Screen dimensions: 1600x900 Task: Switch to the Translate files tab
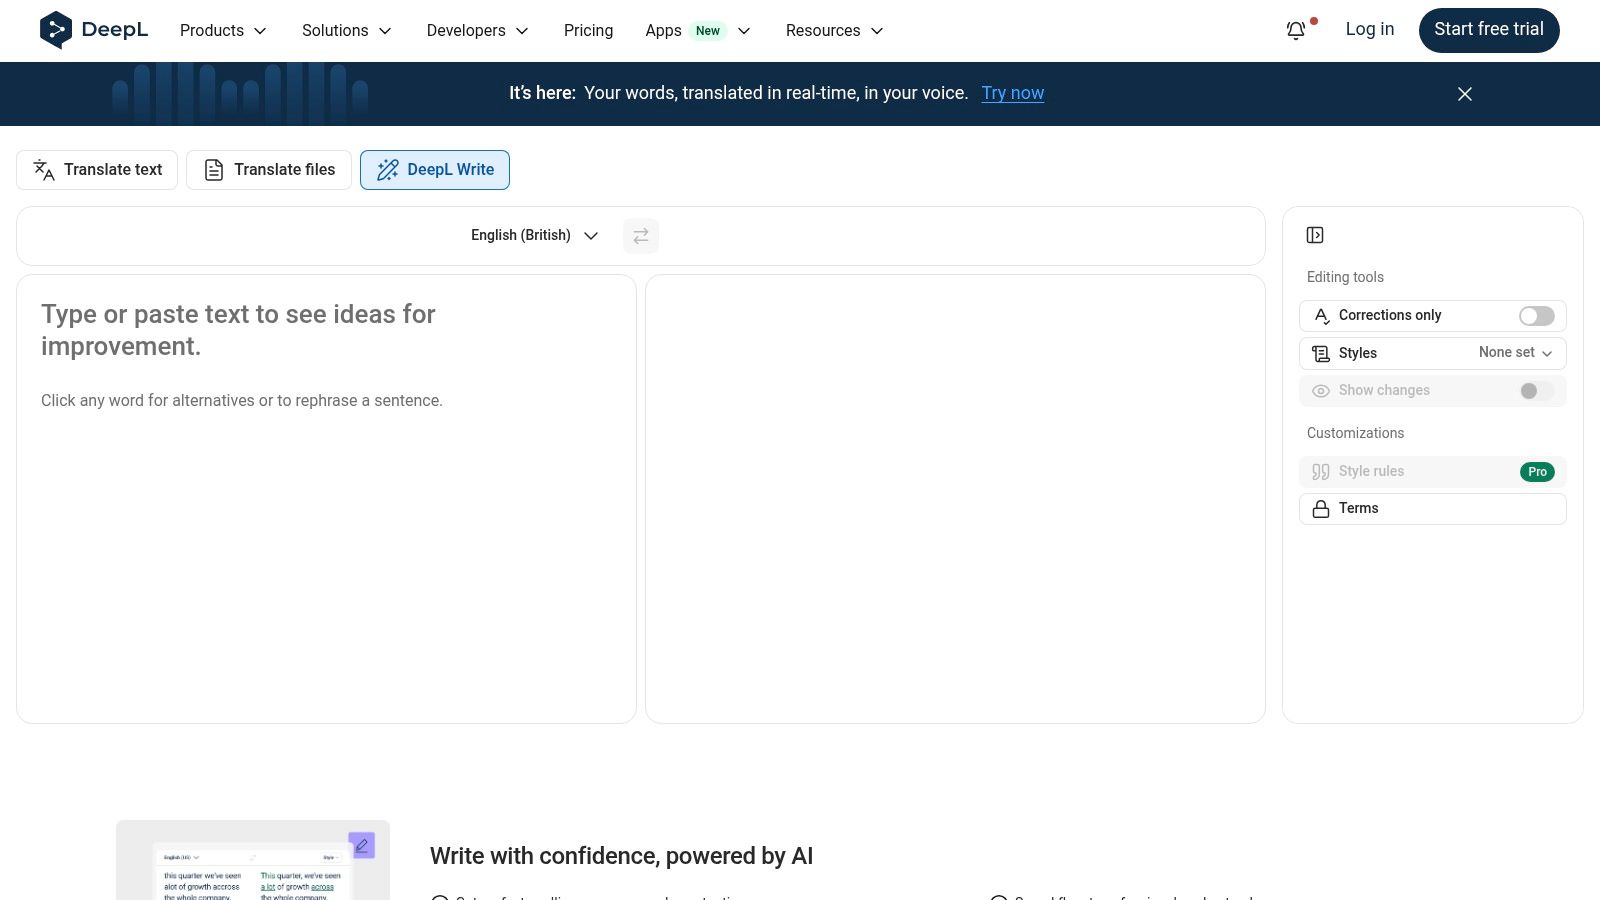click(269, 170)
